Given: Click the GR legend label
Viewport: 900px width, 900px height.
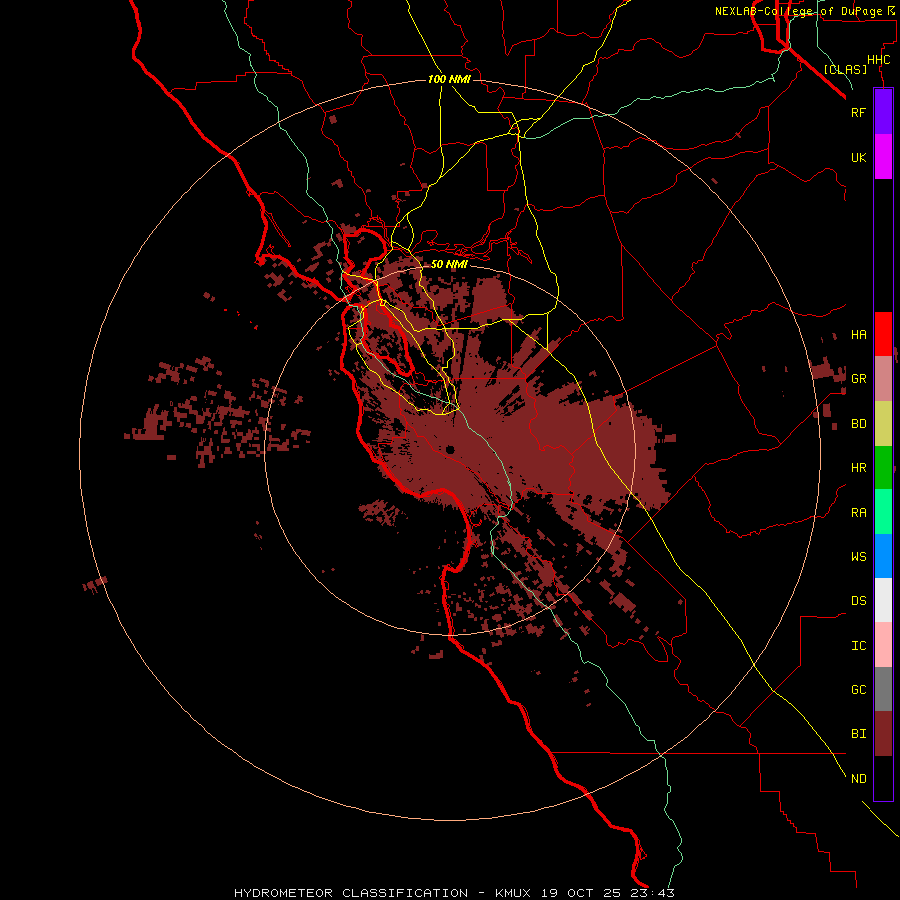Looking at the screenshot, I should point(858,379).
